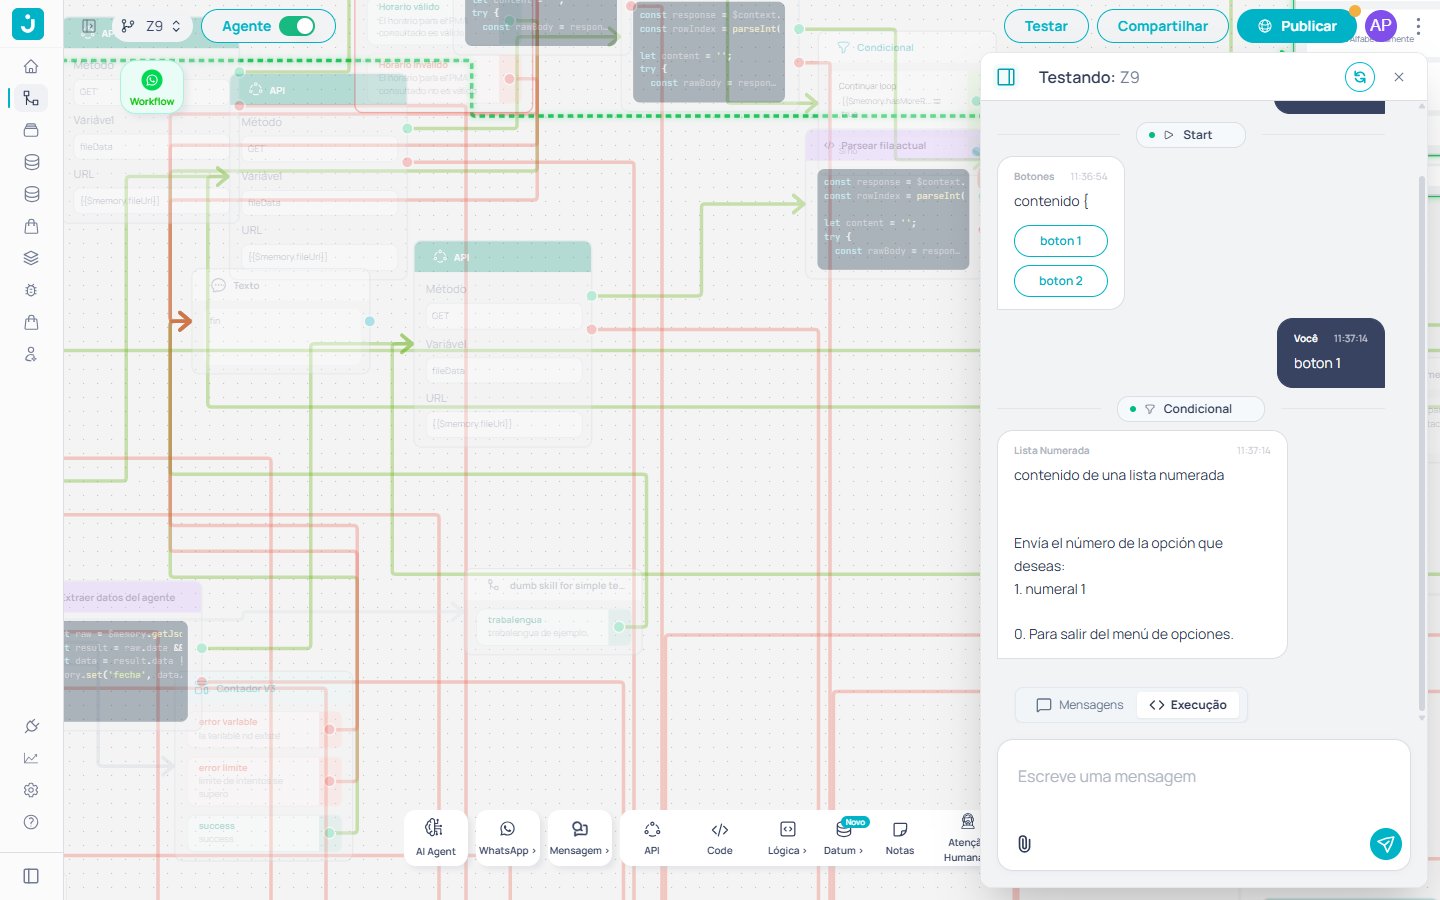
Task: Choose the boton 1 reply button
Action: 1061,241
